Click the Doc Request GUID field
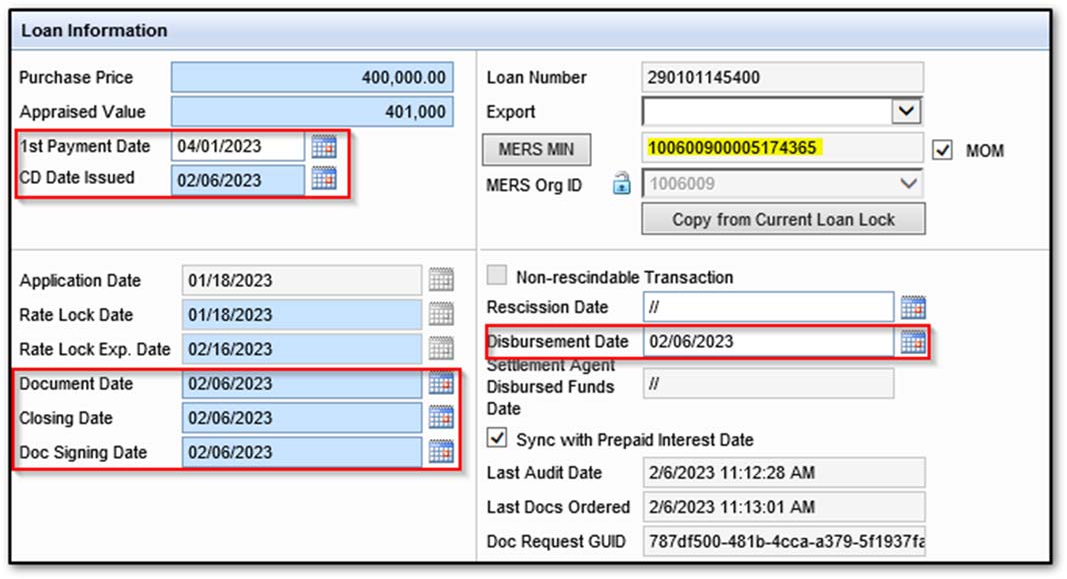Image resolution: width=1067 pixels, height=579 pixels. point(784,541)
